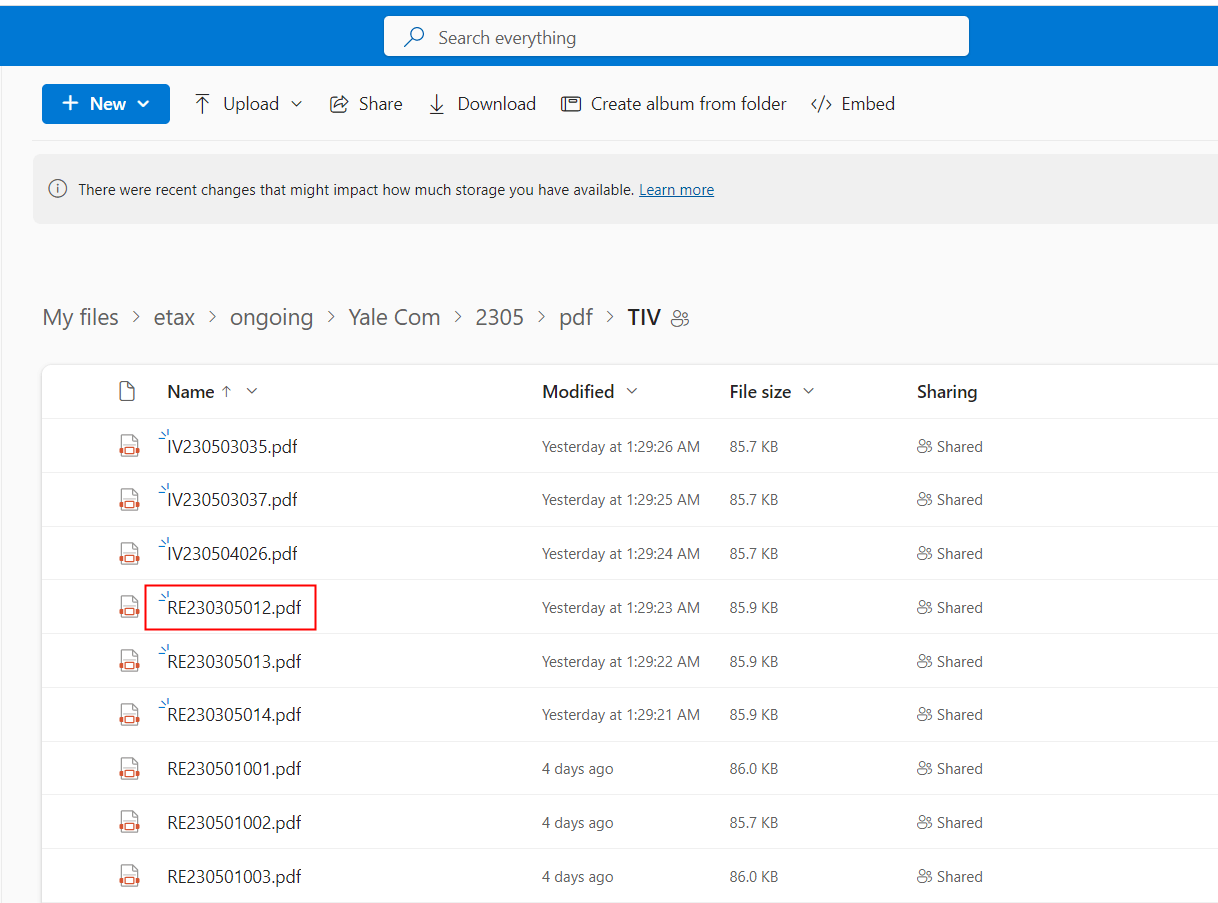Click Create album from folder

(673, 104)
